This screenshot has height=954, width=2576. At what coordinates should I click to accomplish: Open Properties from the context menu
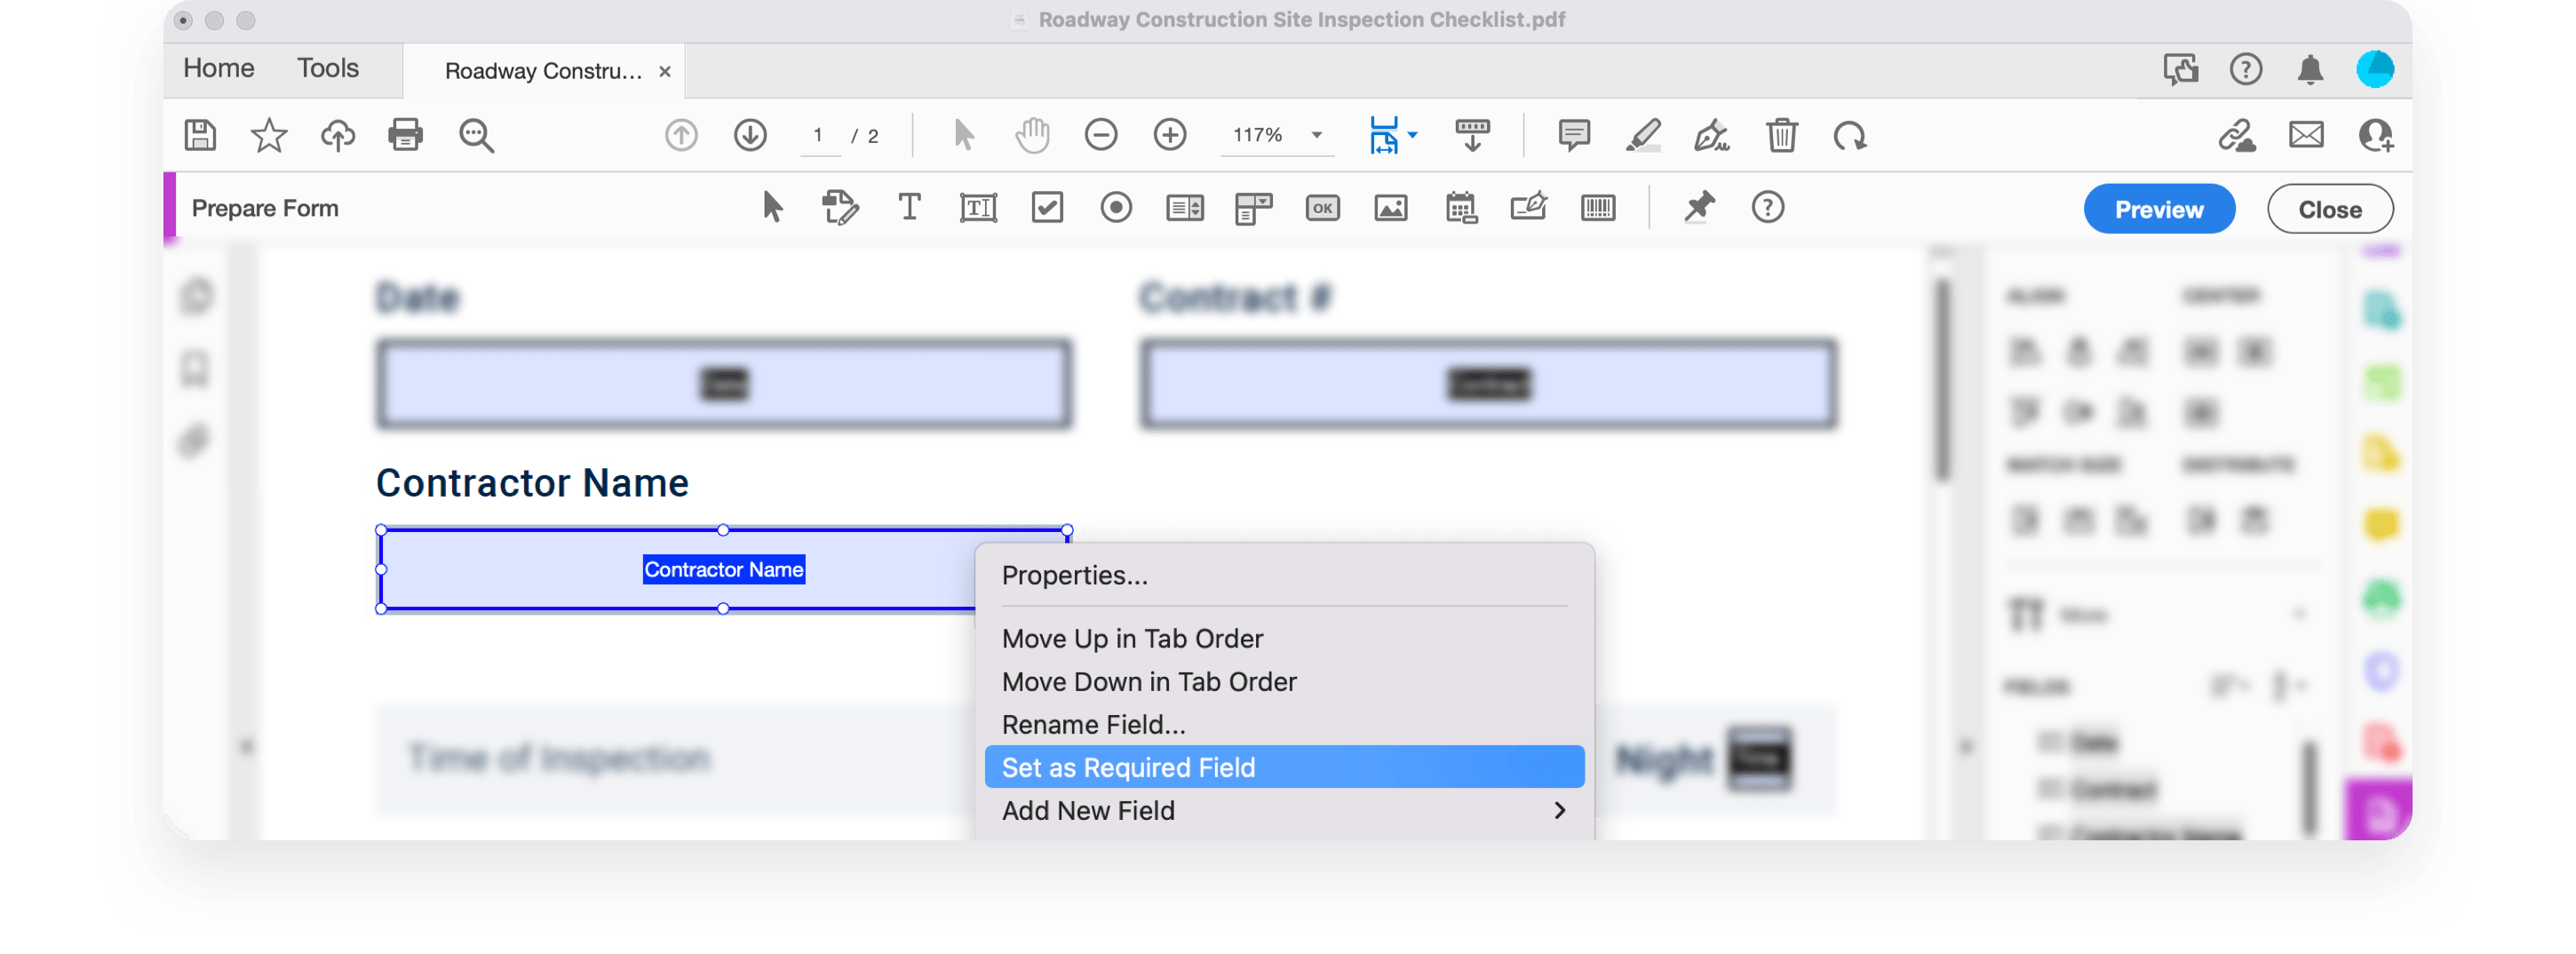pyautogui.click(x=1074, y=575)
